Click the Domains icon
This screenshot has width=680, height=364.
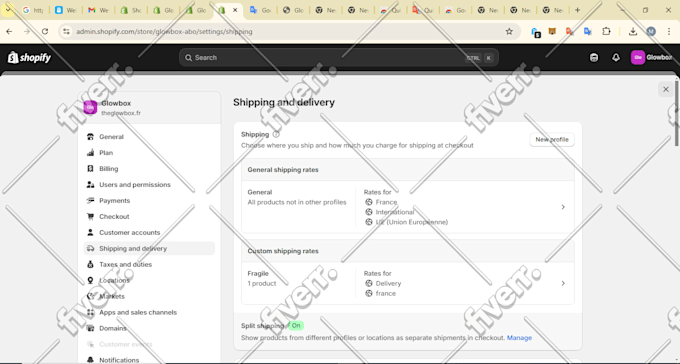click(90, 328)
